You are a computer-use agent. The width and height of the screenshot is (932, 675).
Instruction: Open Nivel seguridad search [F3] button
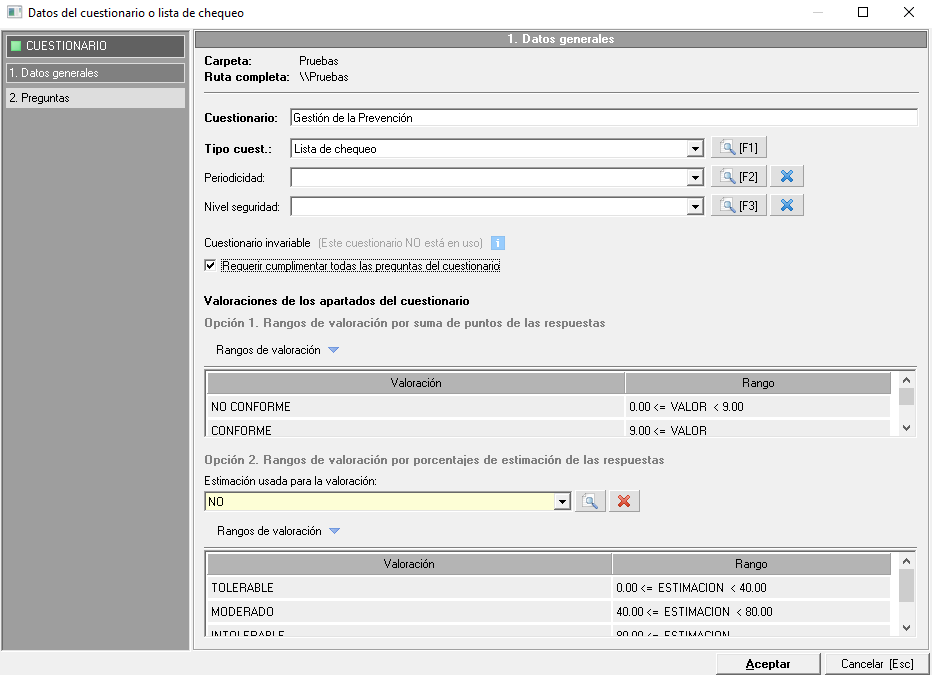coord(739,206)
